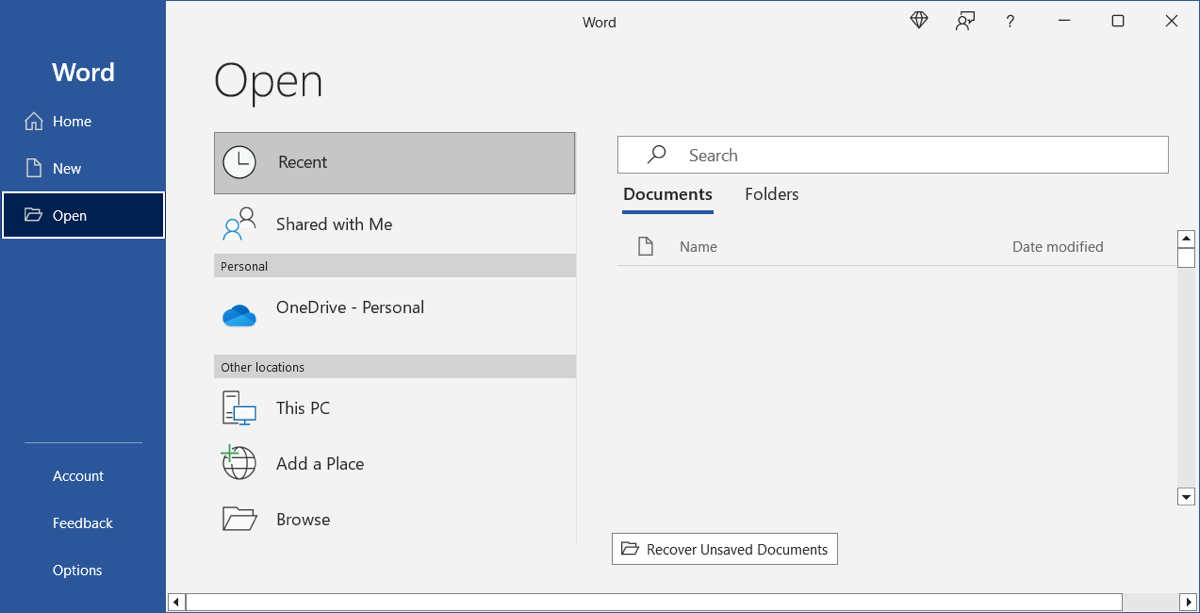Select the Recent clock icon
This screenshot has height=613, width=1200.
coord(239,162)
